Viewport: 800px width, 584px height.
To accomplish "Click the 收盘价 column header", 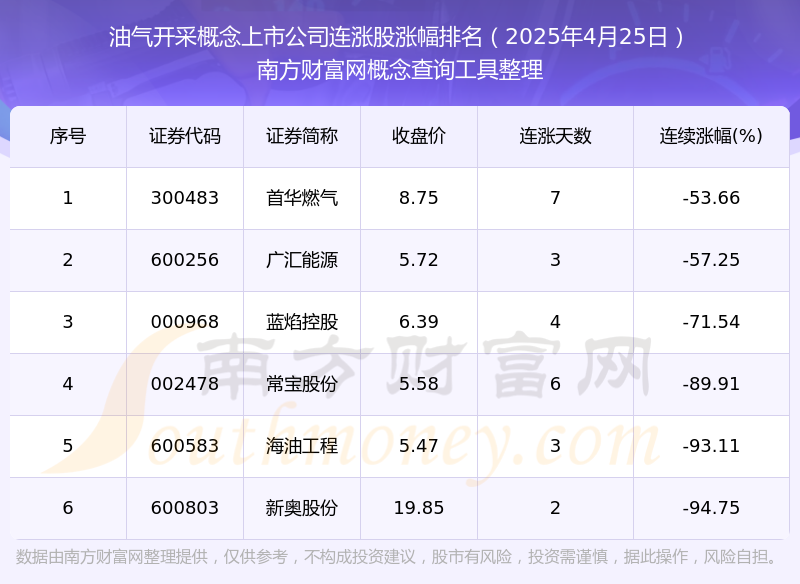I will [x=418, y=136].
